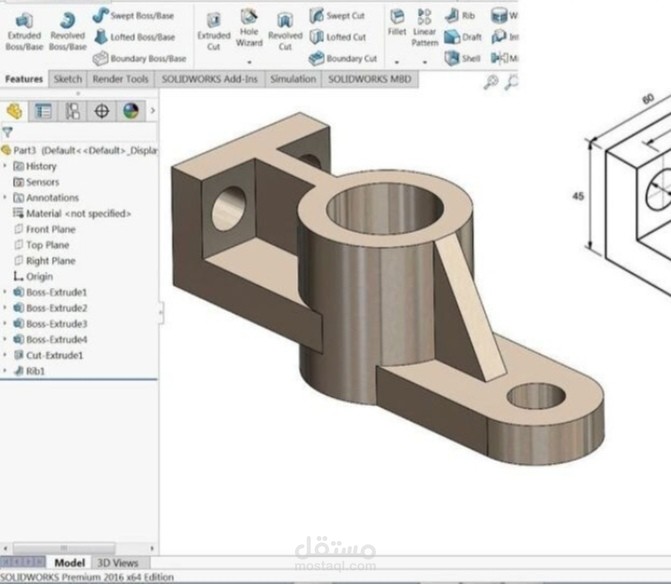The width and height of the screenshot is (671, 585).
Task: Select the Extruded Boss/Base tool
Action: (24, 32)
